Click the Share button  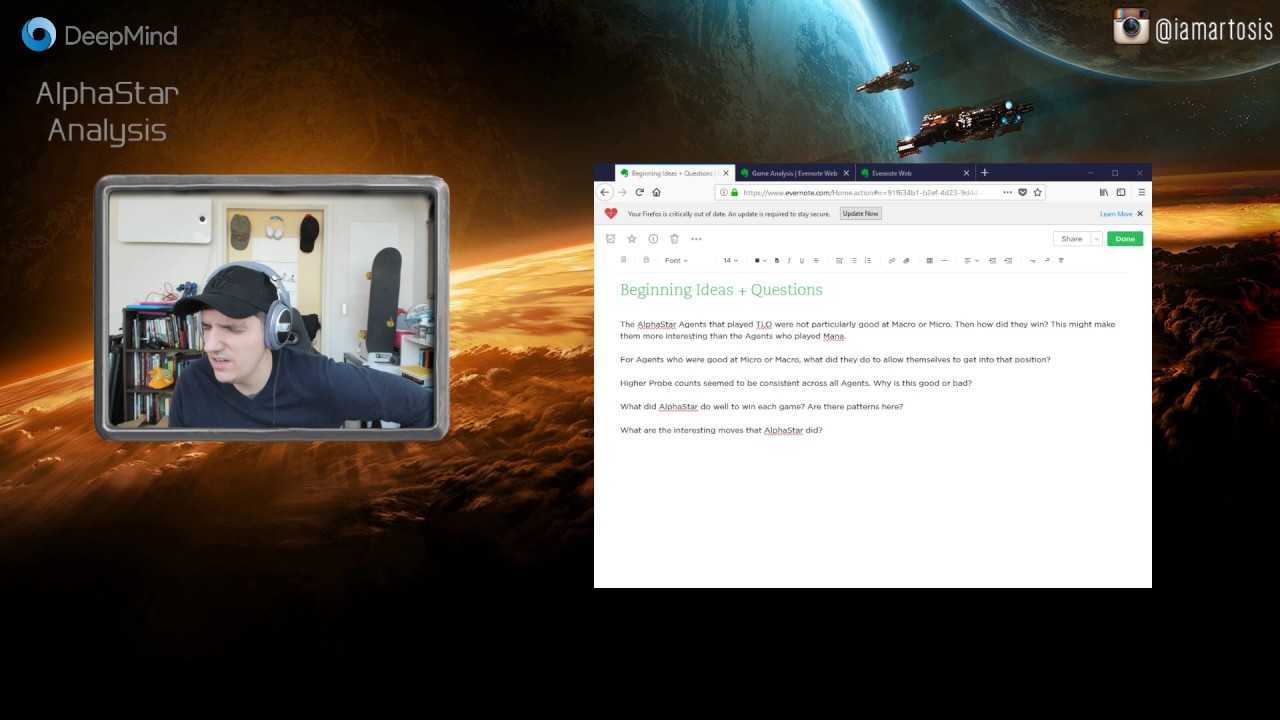click(1072, 239)
